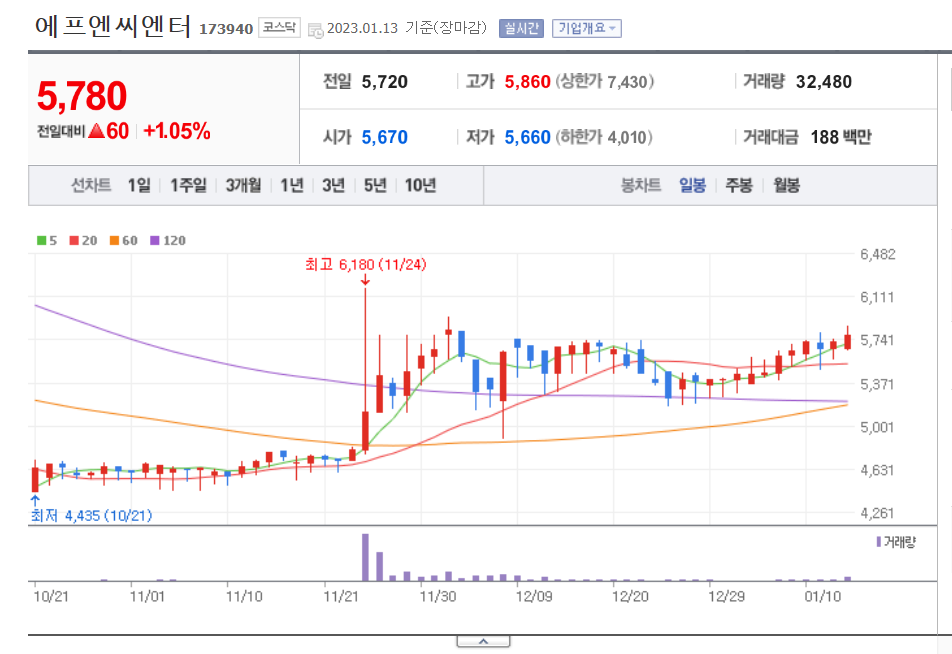This screenshot has width=952, height=654.
Task: Switch to the 주봉 candlestick chart
Action: click(x=739, y=185)
